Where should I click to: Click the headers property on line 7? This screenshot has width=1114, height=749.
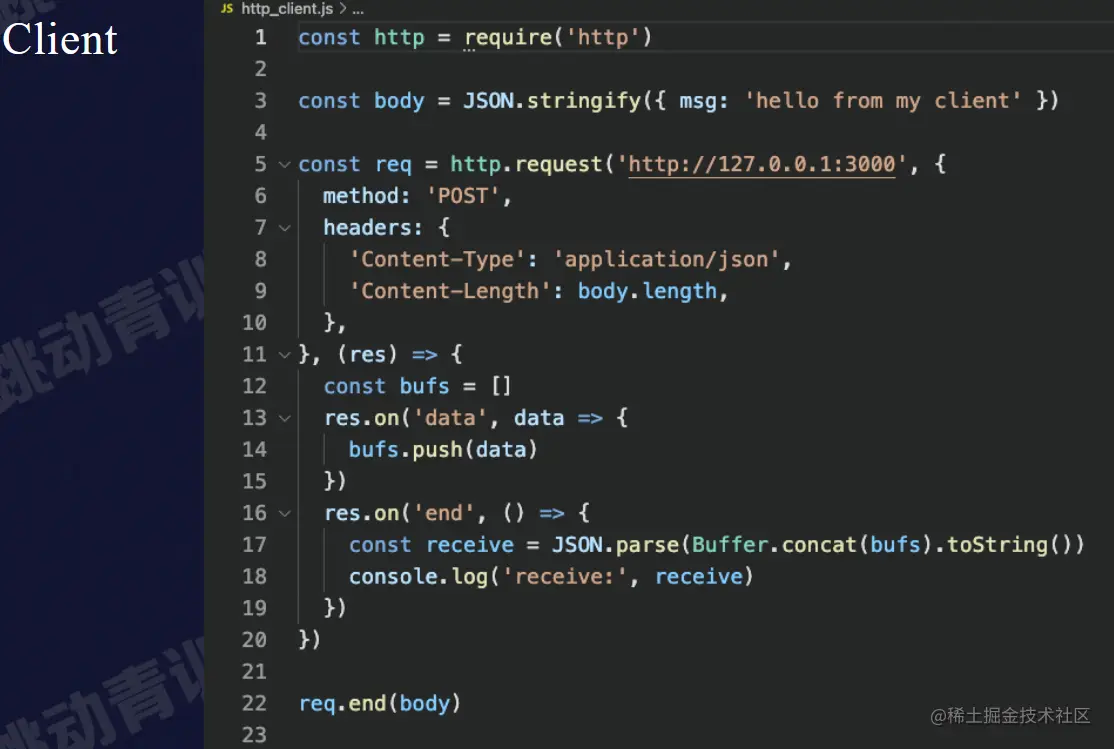[367, 227]
